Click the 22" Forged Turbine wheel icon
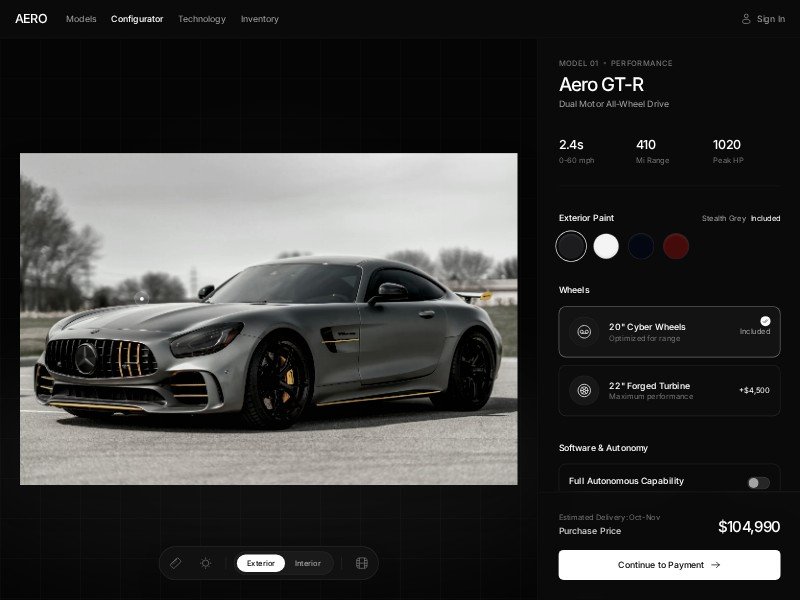The height and width of the screenshot is (600, 800). point(584,390)
